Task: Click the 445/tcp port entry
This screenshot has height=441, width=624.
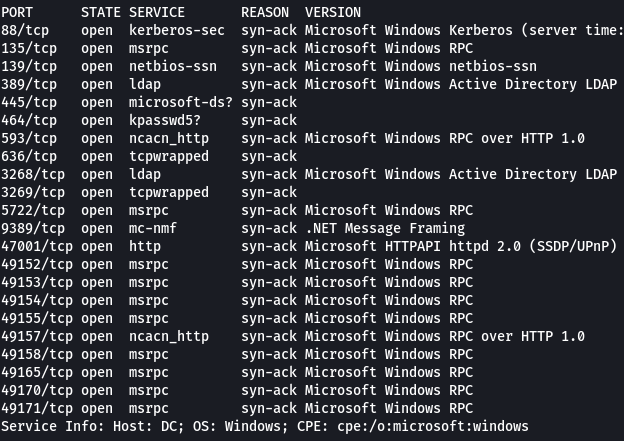Action: [x=29, y=103]
